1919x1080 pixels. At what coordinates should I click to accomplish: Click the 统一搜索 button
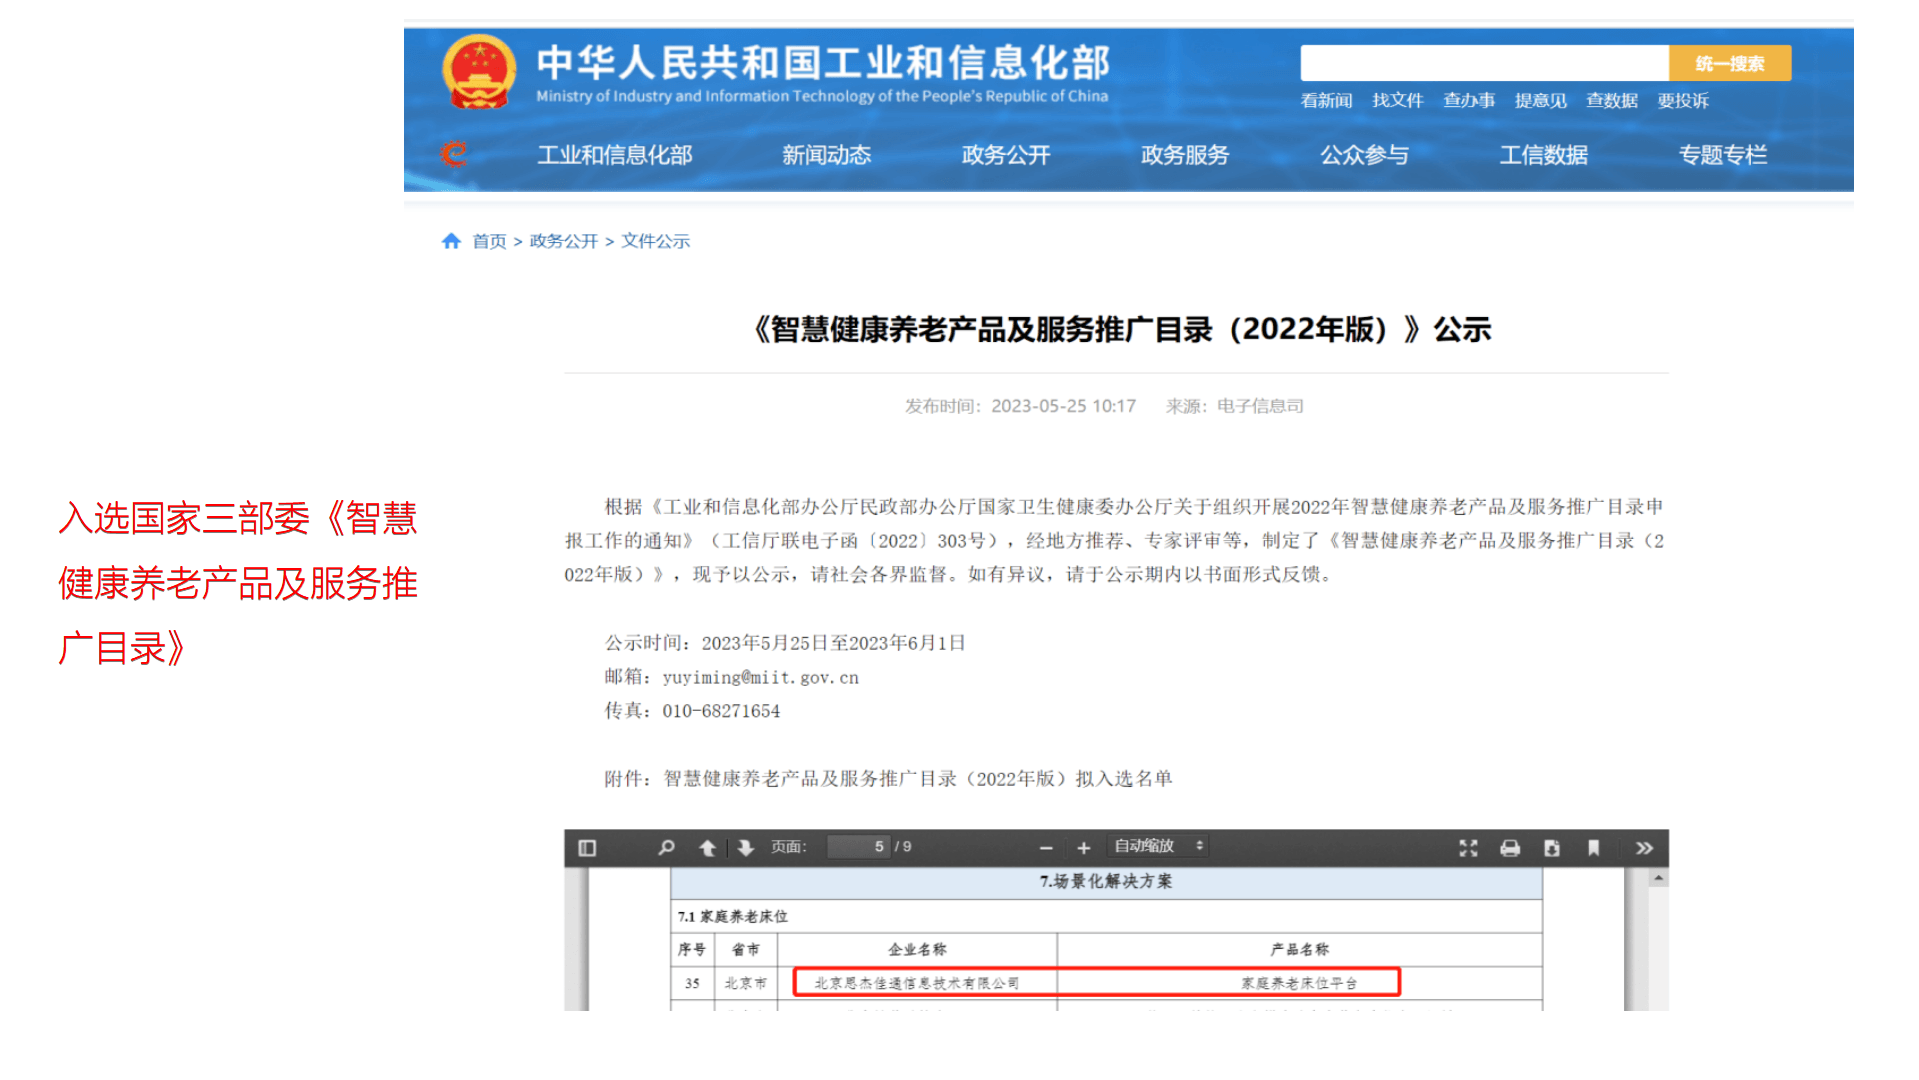(x=1730, y=63)
